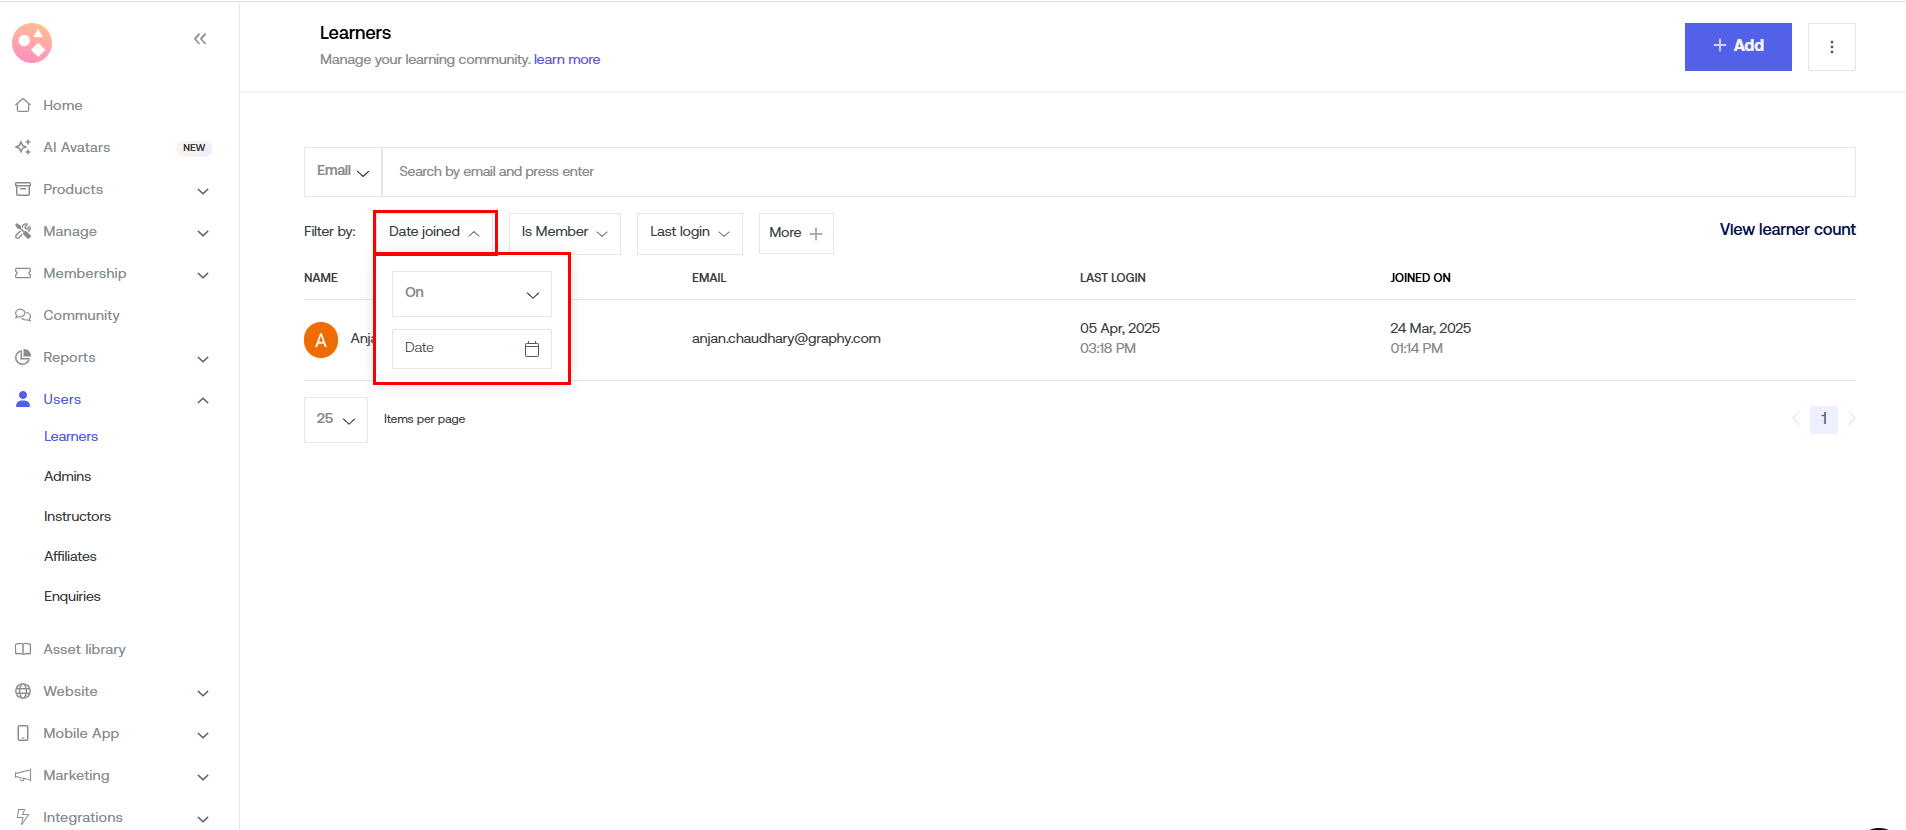Image resolution: width=1906 pixels, height=830 pixels.
Task: Go to Admins in Users menu
Action: tap(67, 477)
